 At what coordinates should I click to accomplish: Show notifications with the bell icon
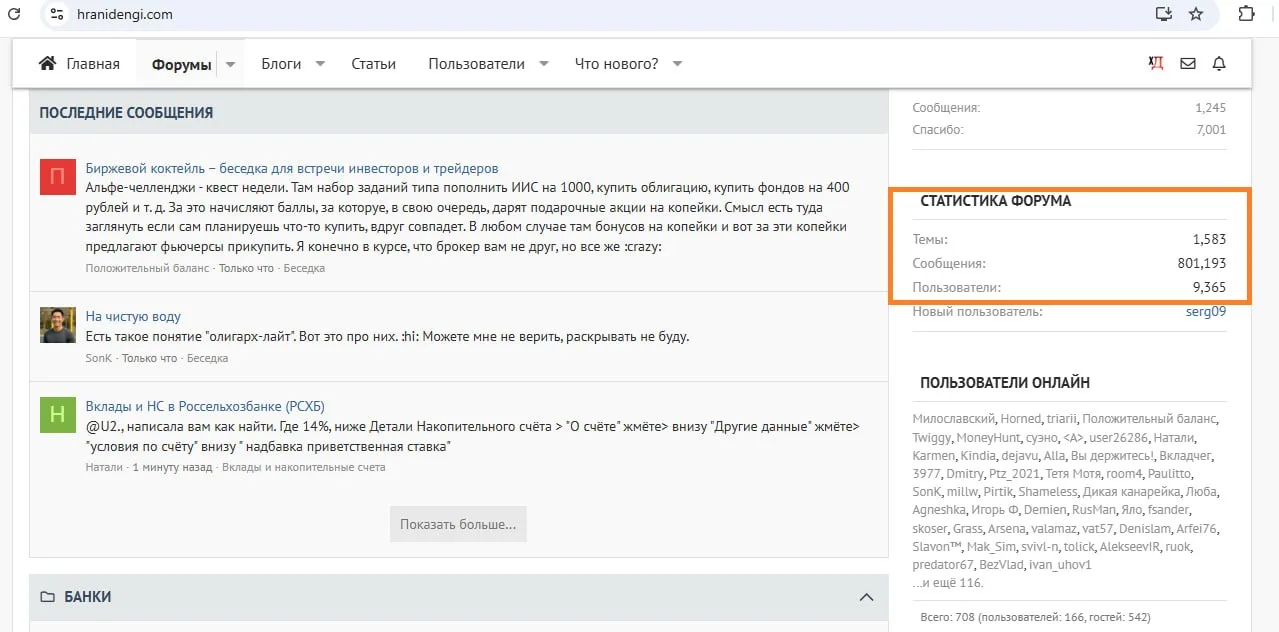pos(1219,64)
